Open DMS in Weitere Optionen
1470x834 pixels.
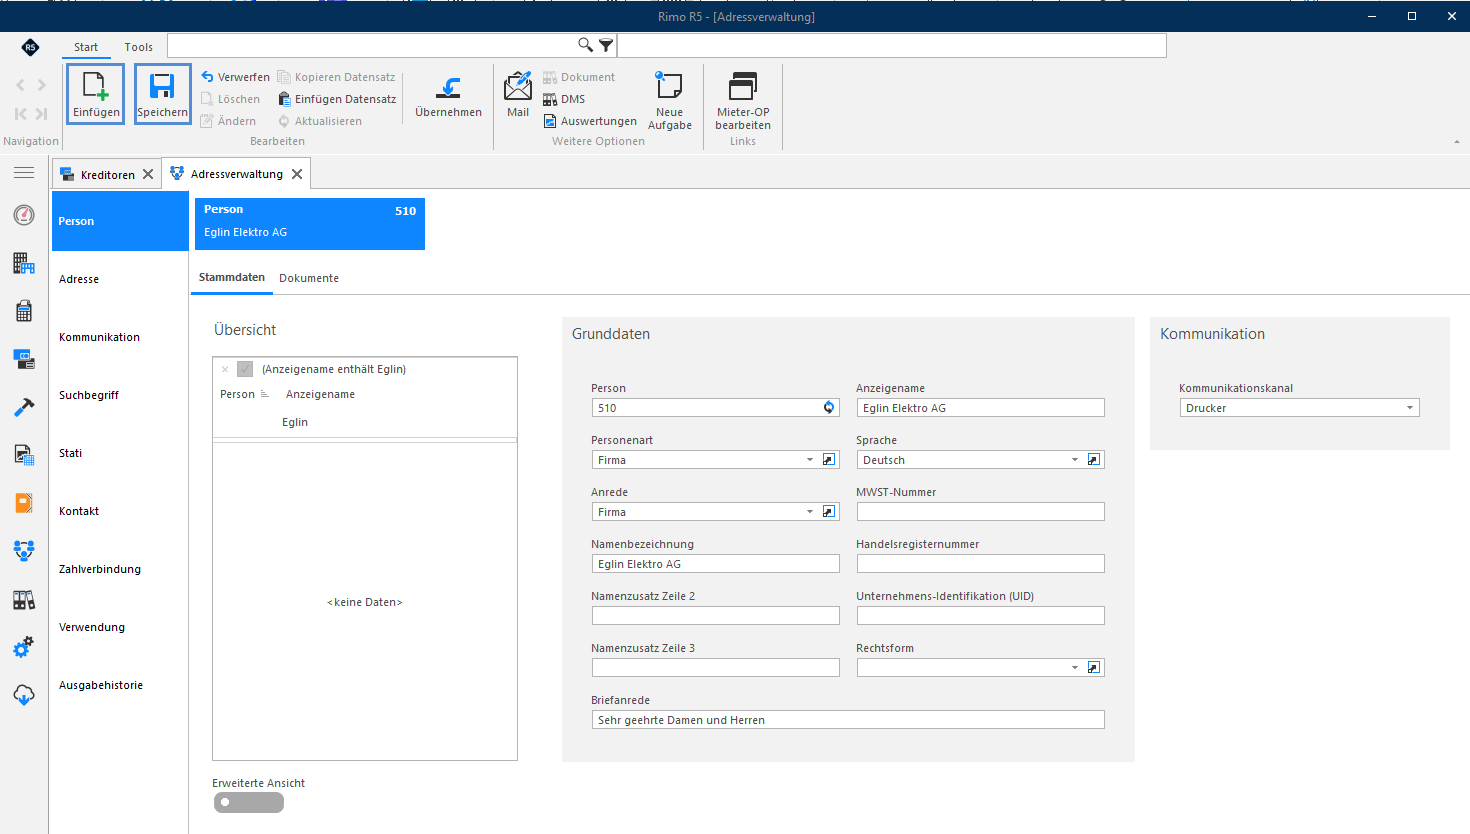[564, 99]
